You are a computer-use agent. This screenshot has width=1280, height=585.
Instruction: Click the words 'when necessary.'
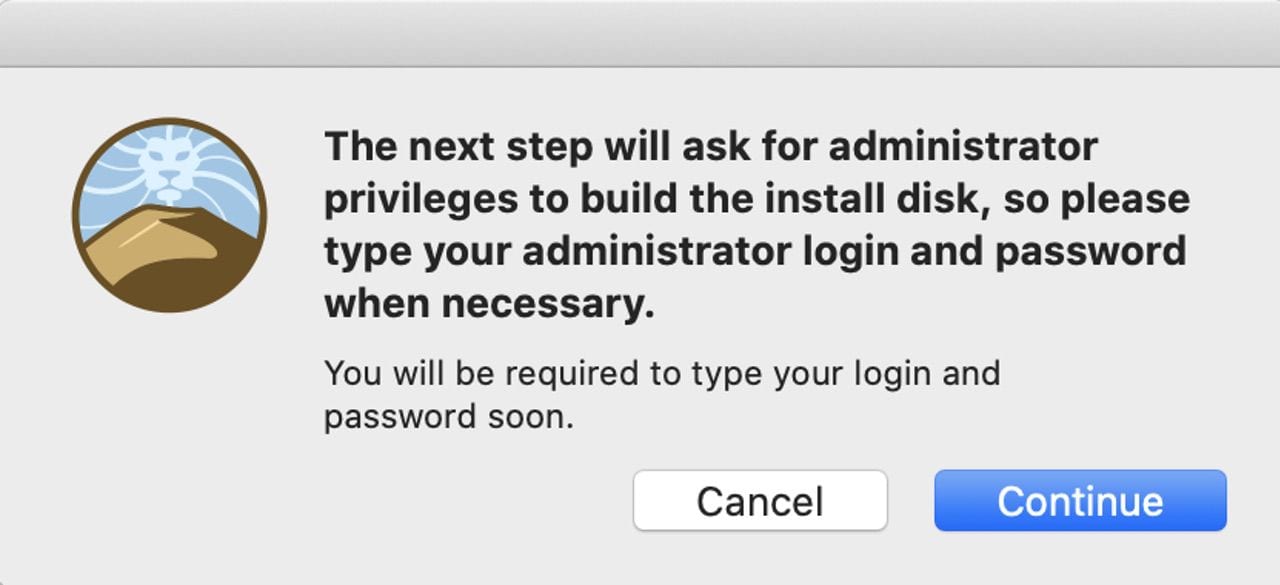coord(489,304)
